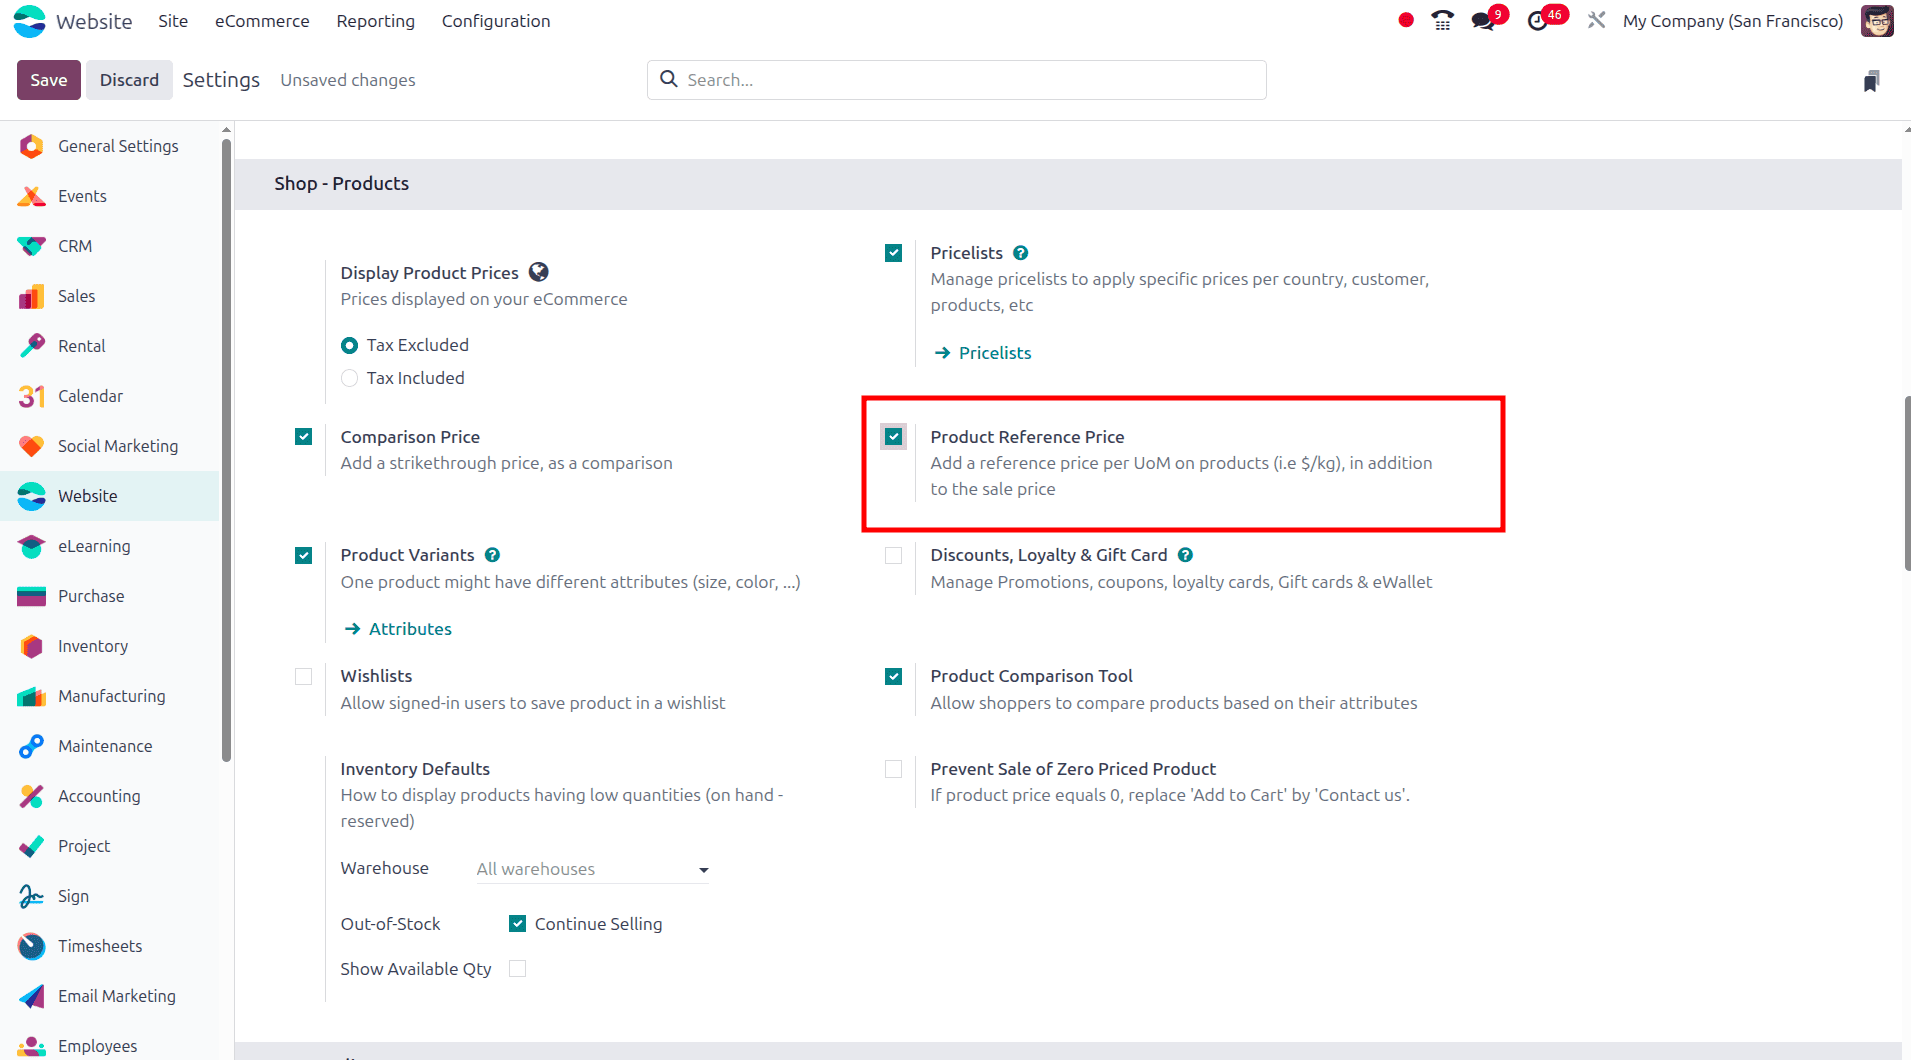1911x1060 pixels.
Task: Follow the Pricelists arrow link
Action: click(x=983, y=353)
